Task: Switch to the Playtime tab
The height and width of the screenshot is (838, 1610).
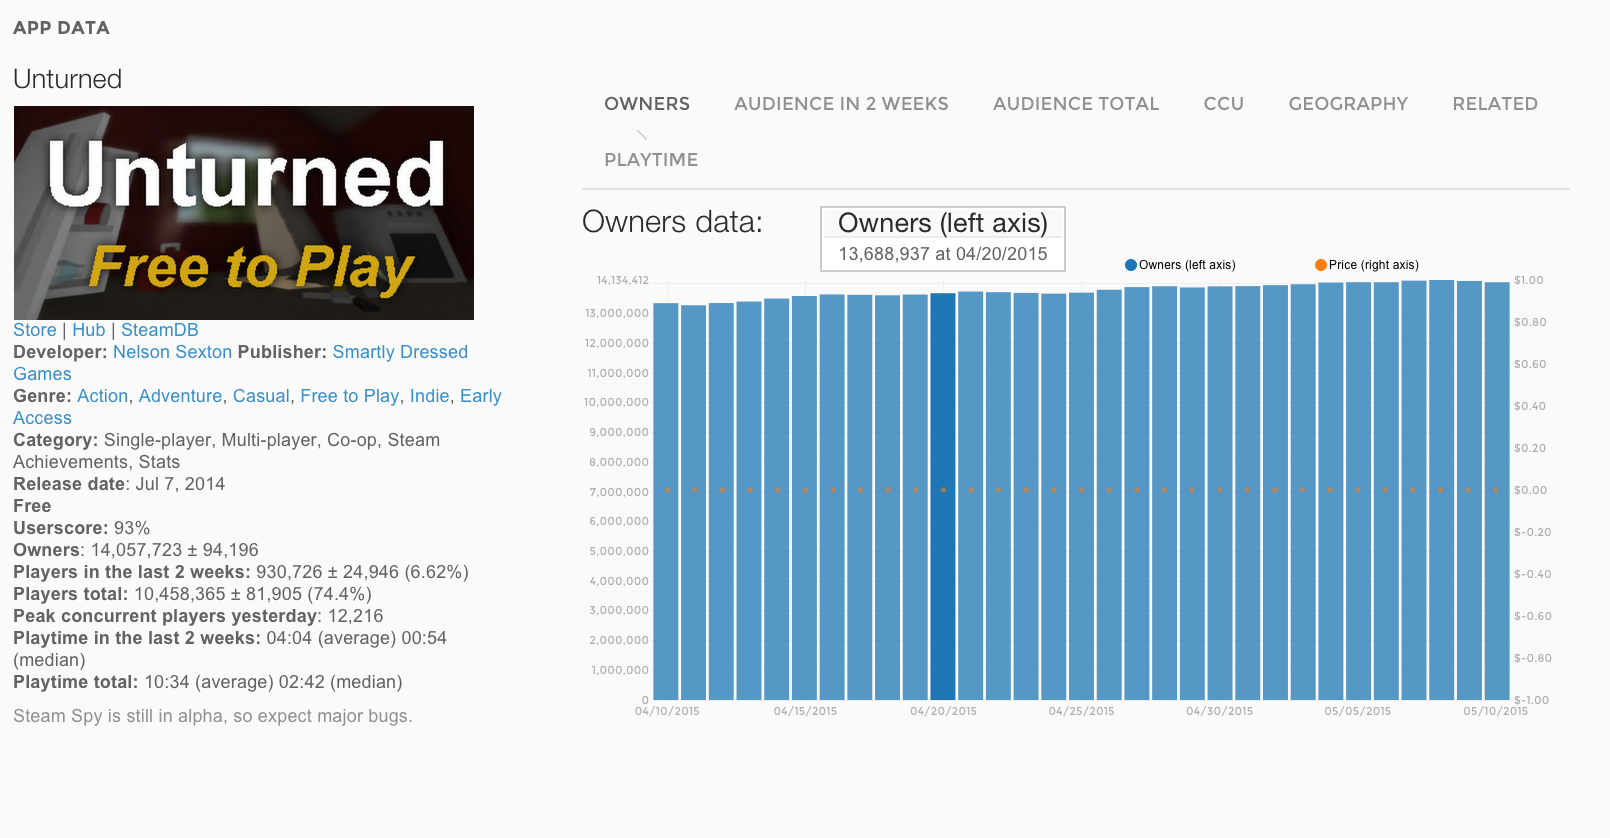Action: (x=651, y=160)
